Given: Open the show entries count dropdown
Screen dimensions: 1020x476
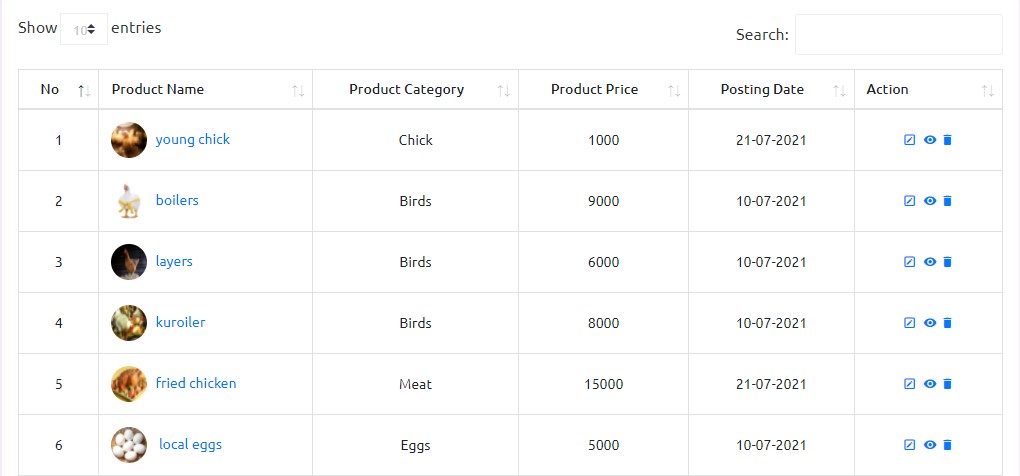Looking at the screenshot, I should tap(84, 29).
